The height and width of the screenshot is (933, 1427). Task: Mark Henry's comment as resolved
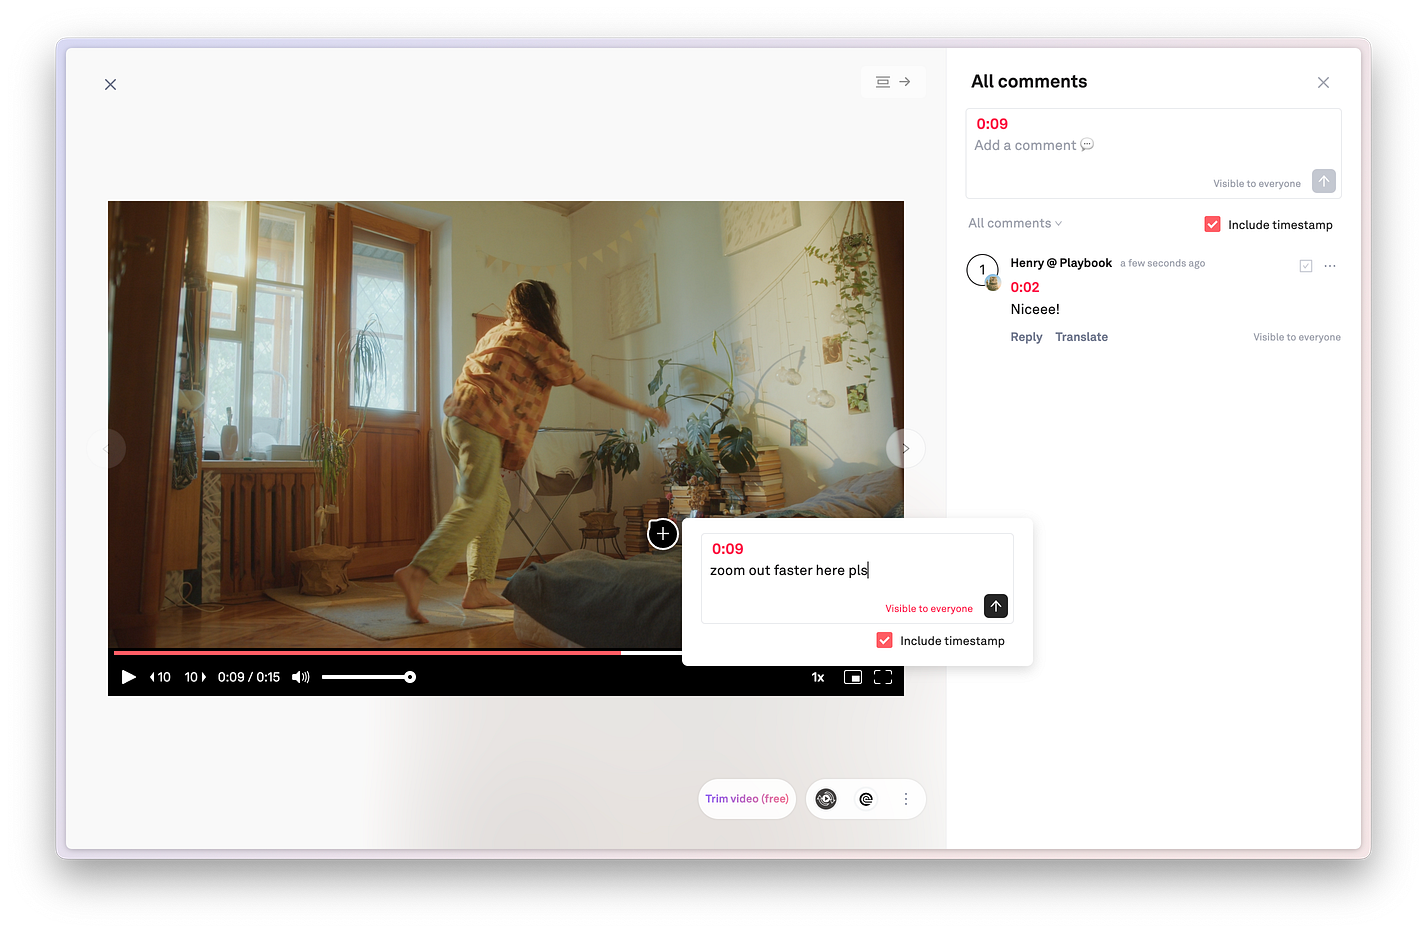[1305, 266]
